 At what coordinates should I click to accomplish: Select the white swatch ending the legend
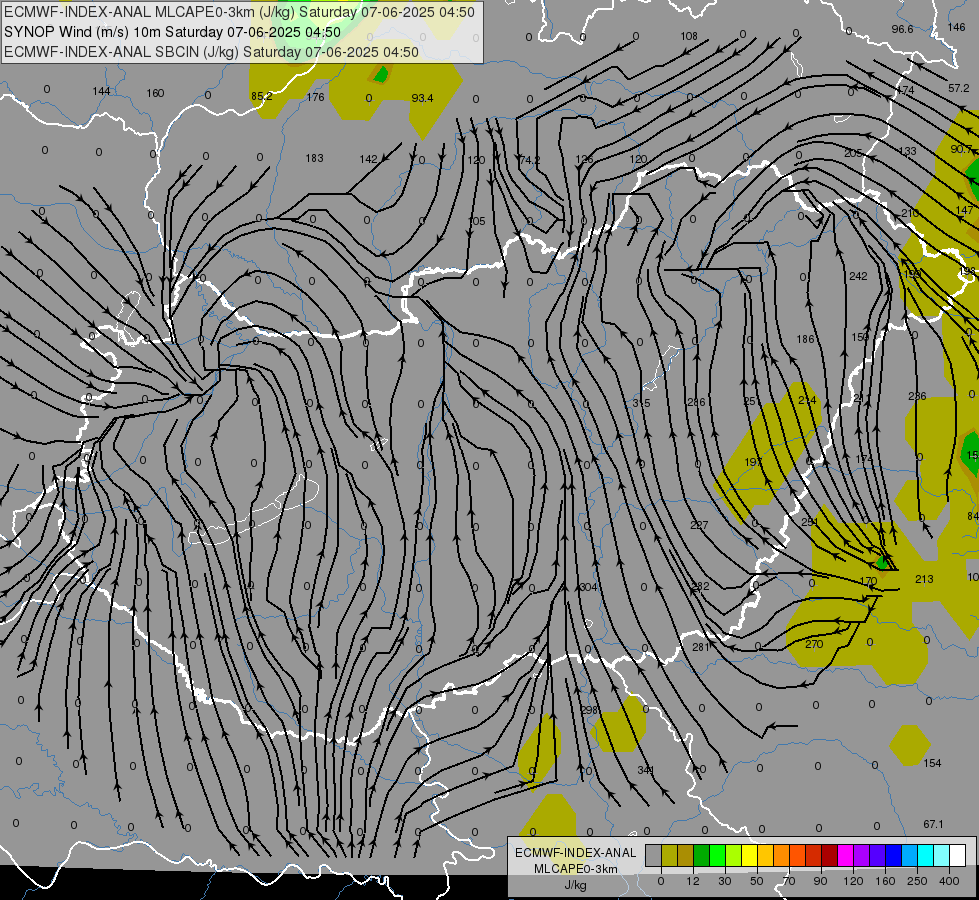(x=957, y=855)
